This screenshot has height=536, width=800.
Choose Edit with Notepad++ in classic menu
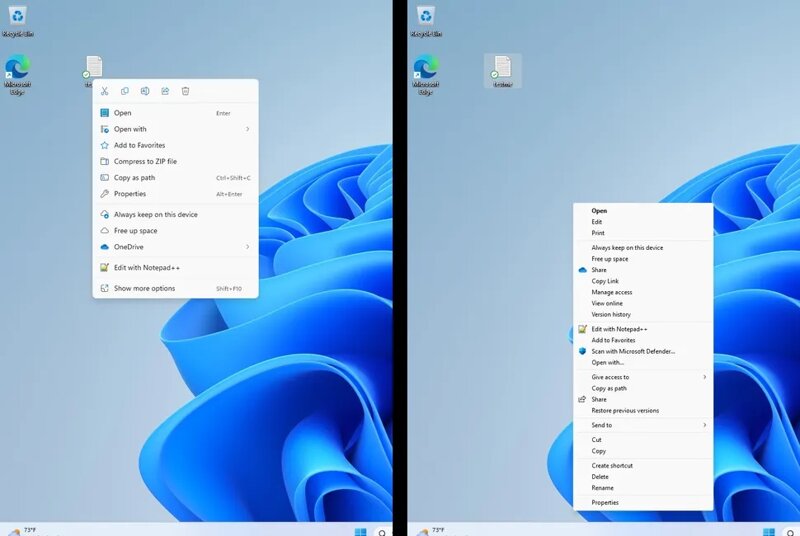643,329
